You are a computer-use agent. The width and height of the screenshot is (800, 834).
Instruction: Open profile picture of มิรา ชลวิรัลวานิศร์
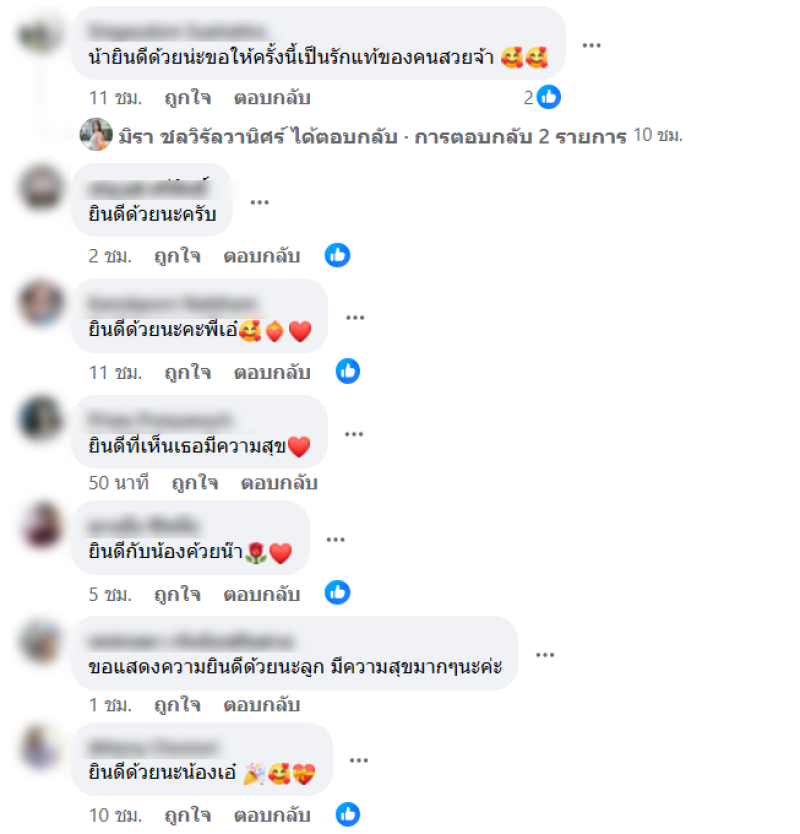(x=96, y=135)
